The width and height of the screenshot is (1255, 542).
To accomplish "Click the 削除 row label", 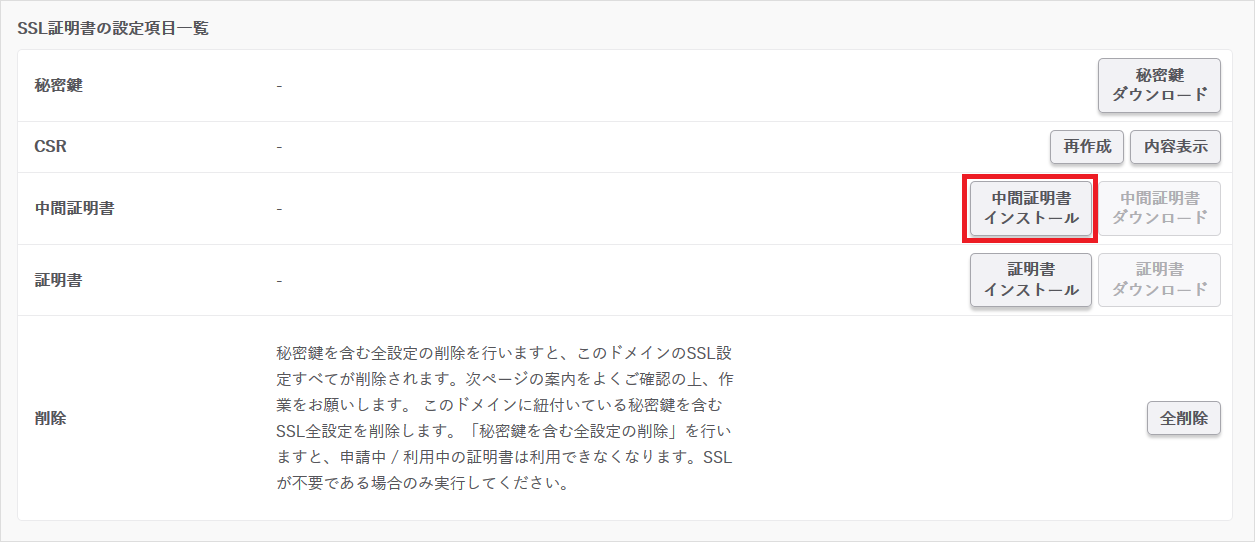I will click(x=50, y=418).
